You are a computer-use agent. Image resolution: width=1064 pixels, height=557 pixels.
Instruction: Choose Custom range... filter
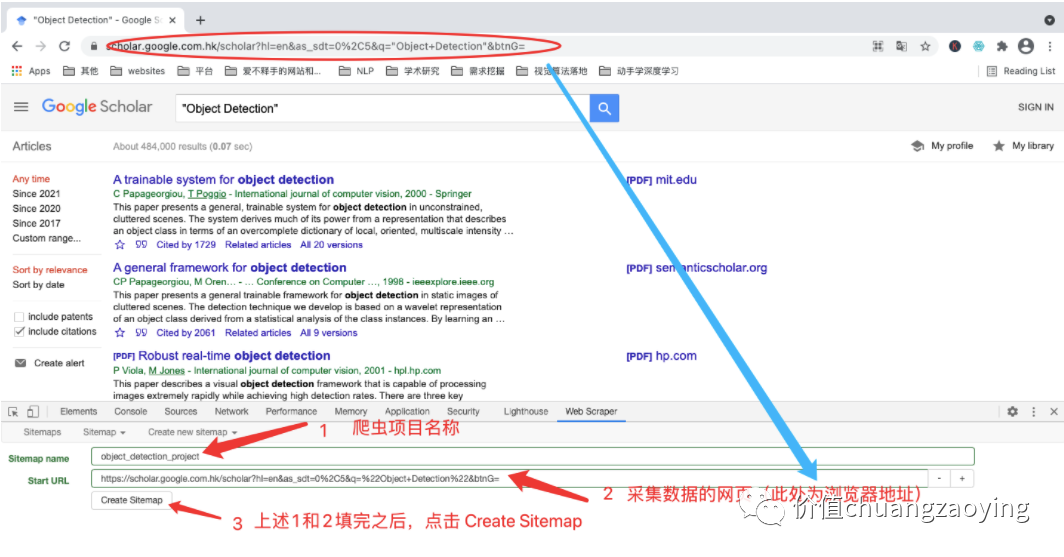point(46,238)
